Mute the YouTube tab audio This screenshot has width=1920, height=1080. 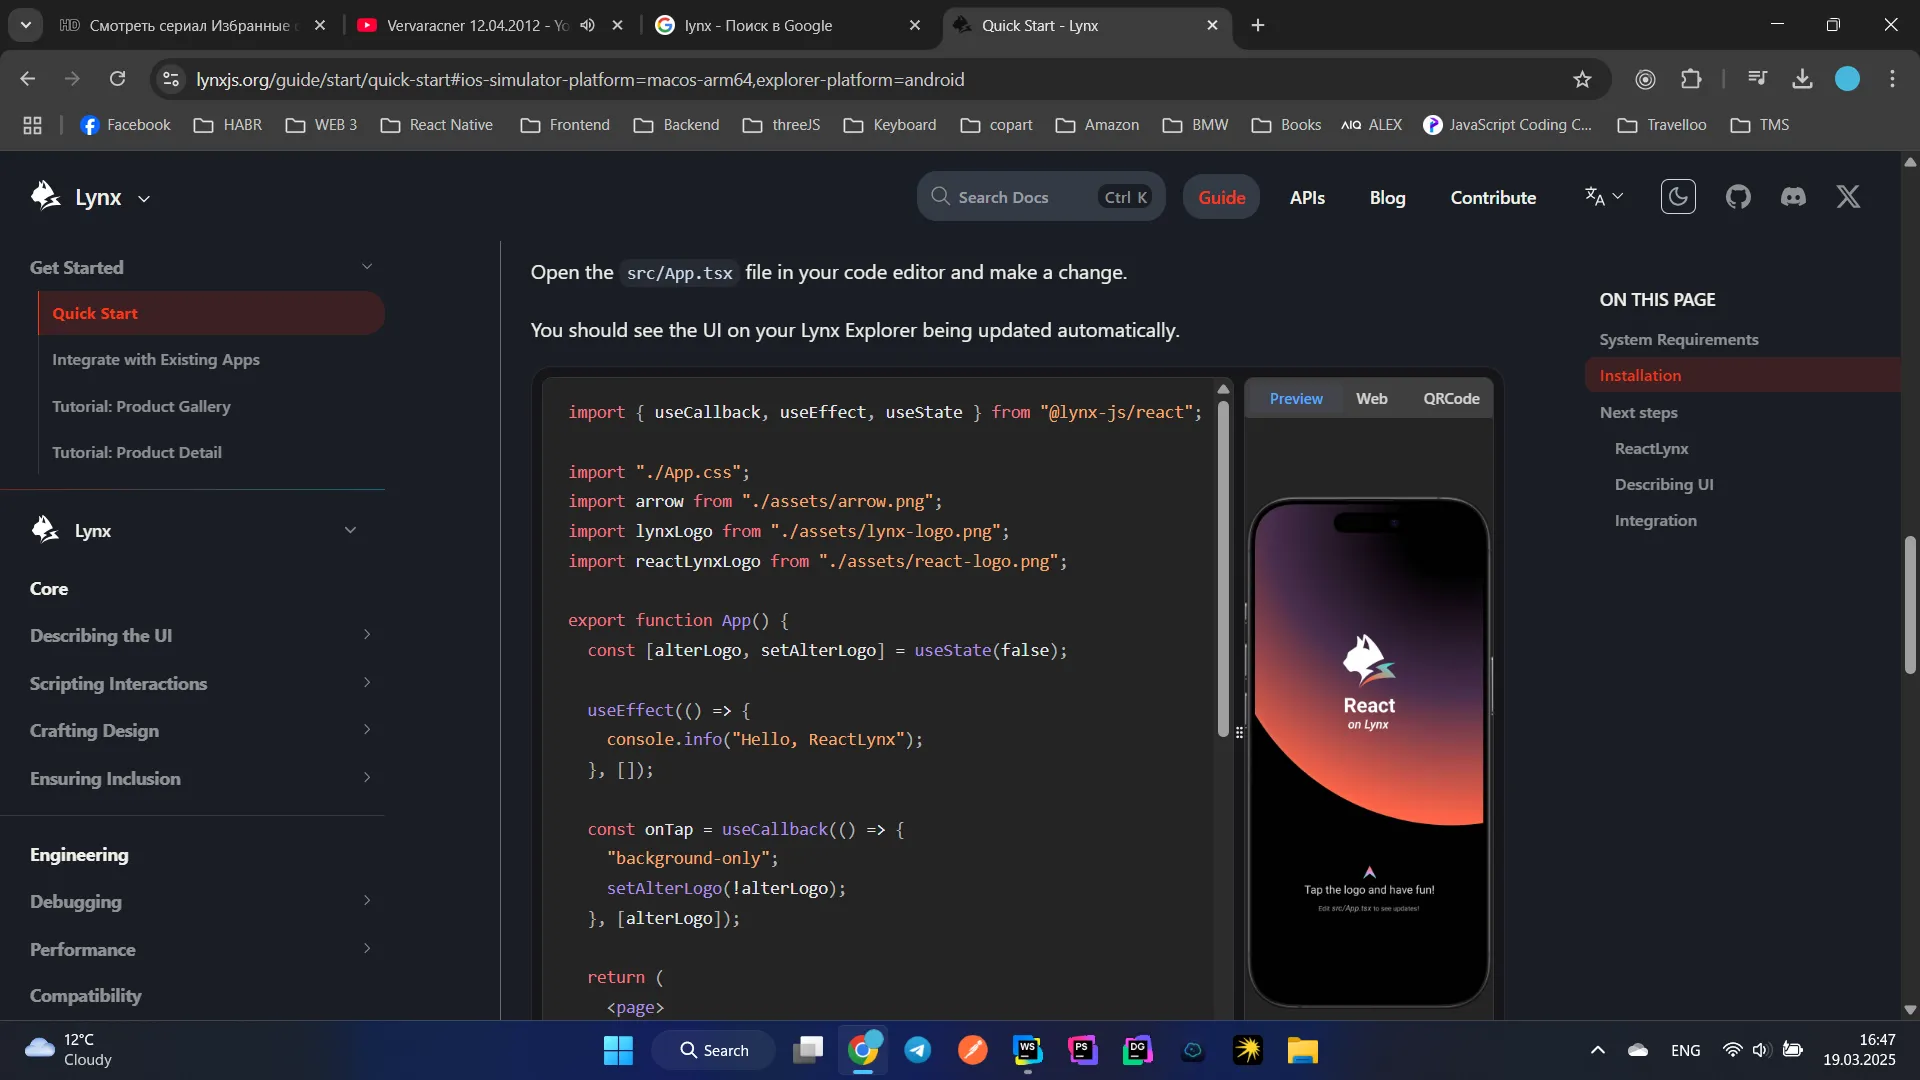coord(588,25)
